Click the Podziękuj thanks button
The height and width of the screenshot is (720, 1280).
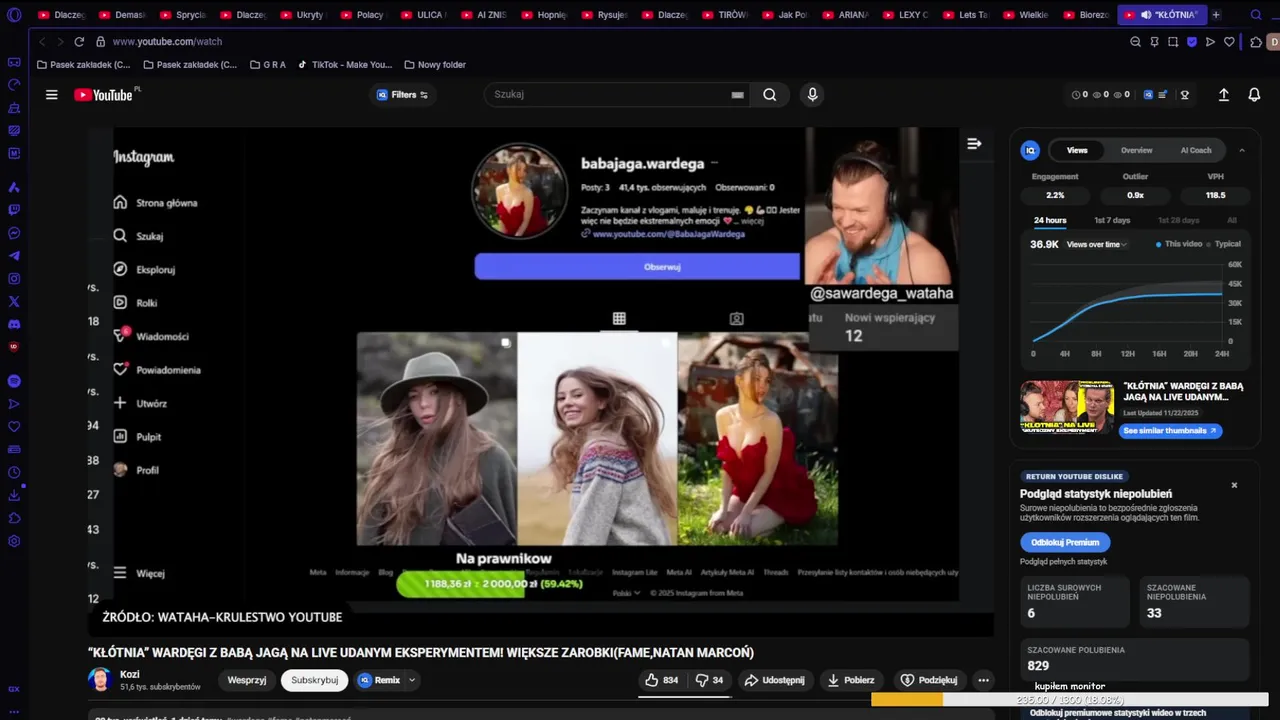point(929,680)
